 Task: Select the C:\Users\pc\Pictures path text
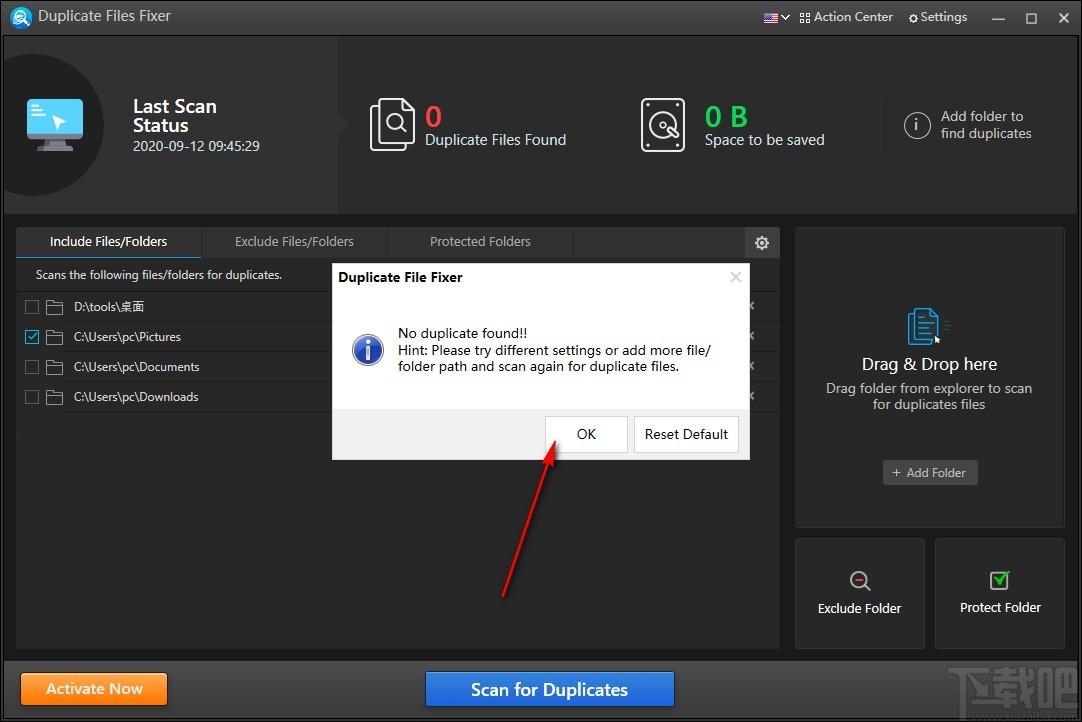click(x=127, y=337)
